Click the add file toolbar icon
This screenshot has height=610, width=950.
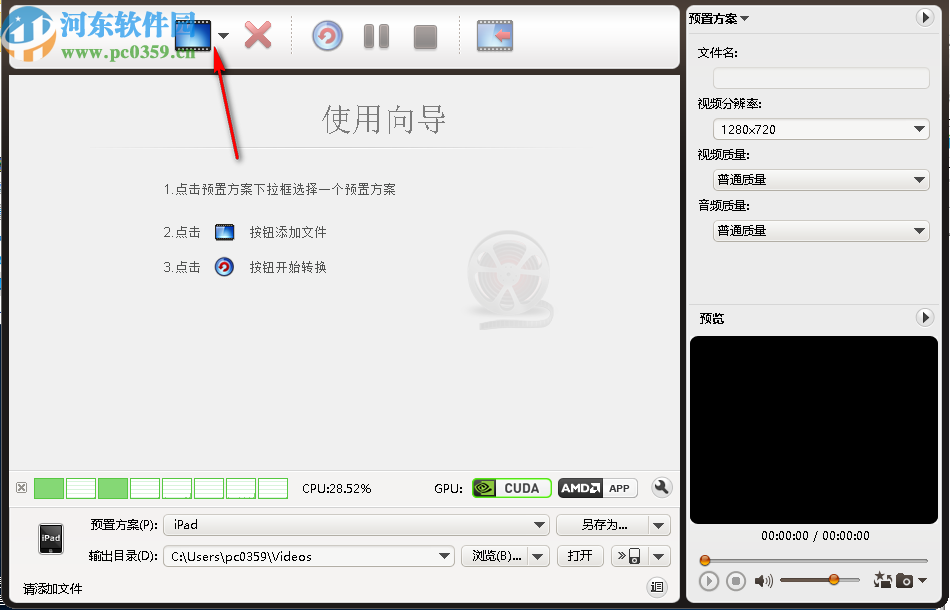point(193,35)
